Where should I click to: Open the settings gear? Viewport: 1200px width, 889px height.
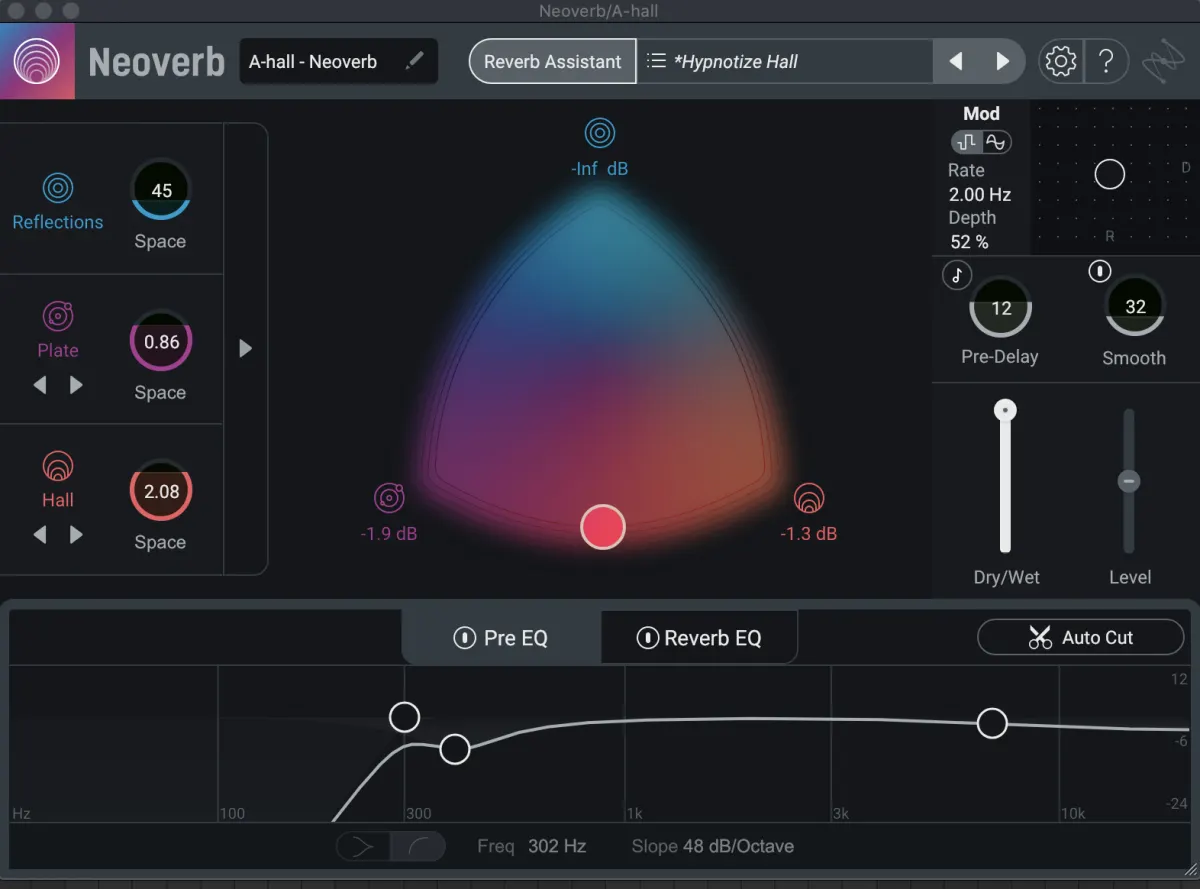[x=1060, y=62]
